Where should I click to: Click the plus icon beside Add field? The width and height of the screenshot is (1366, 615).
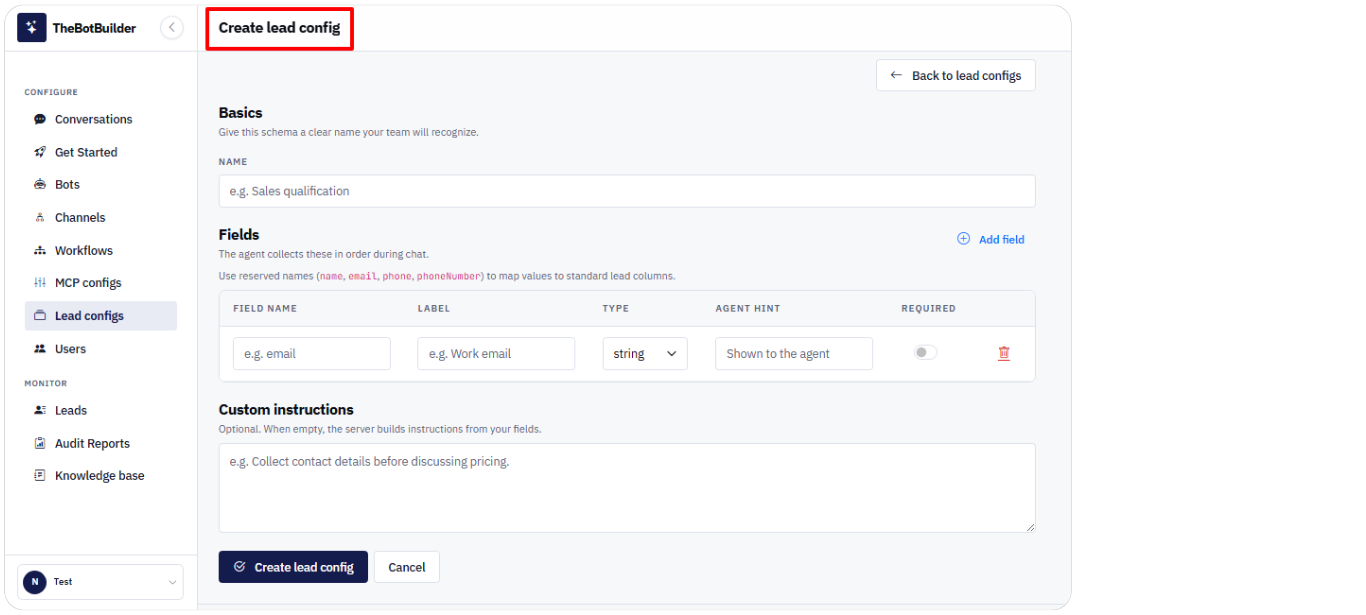[x=964, y=239]
